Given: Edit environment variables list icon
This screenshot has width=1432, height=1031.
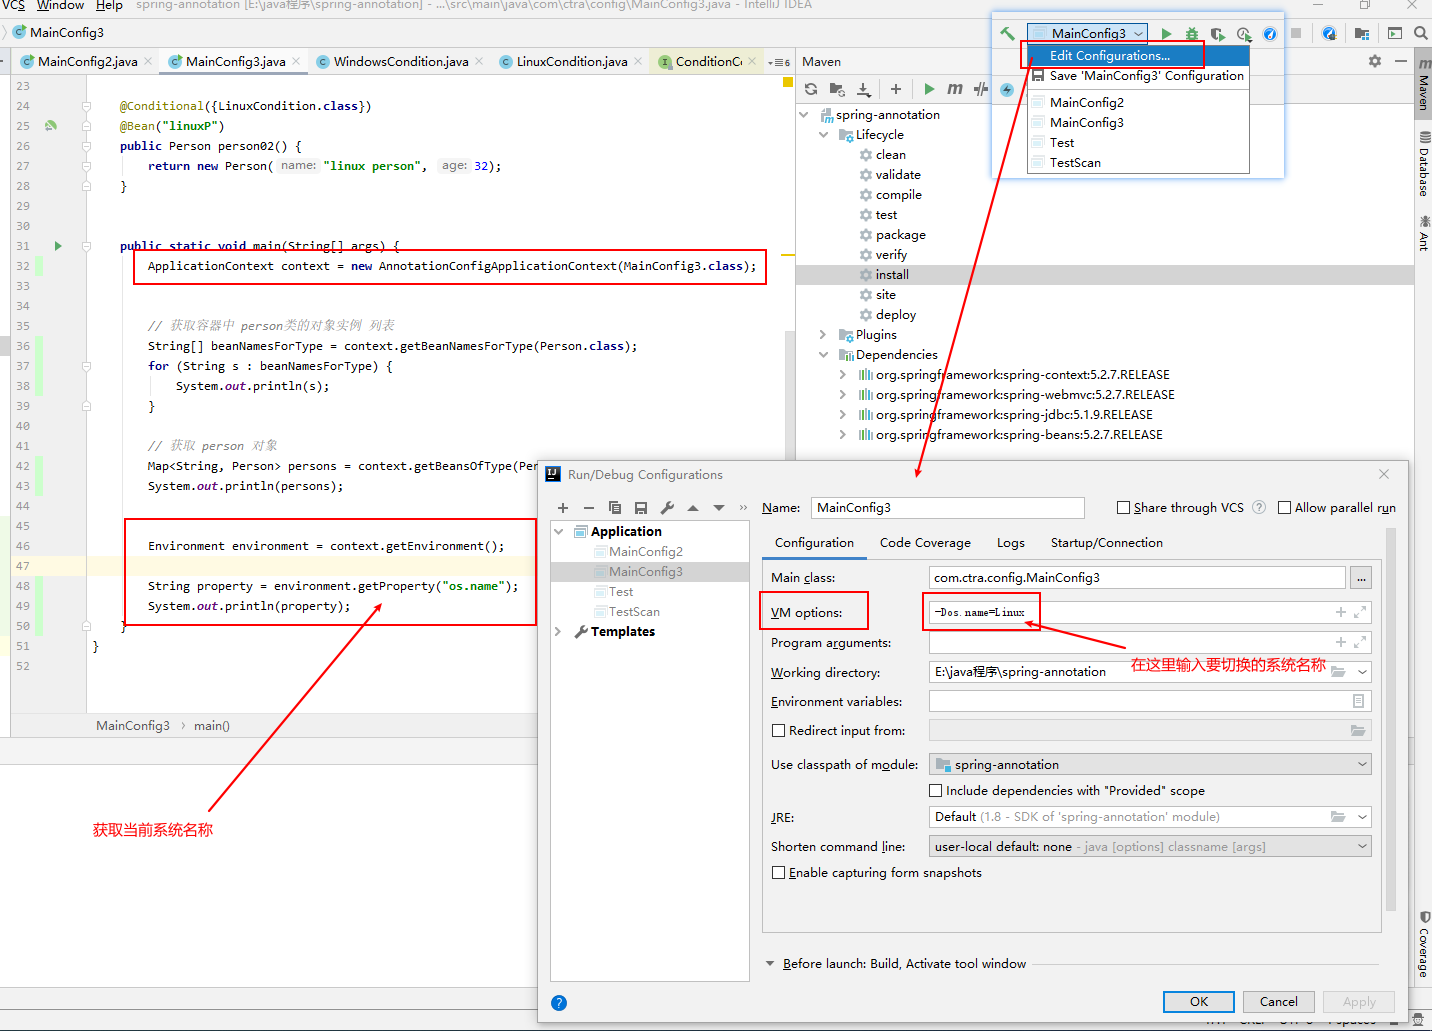Looking at the screenshot, I should (x=1358, y=701).
